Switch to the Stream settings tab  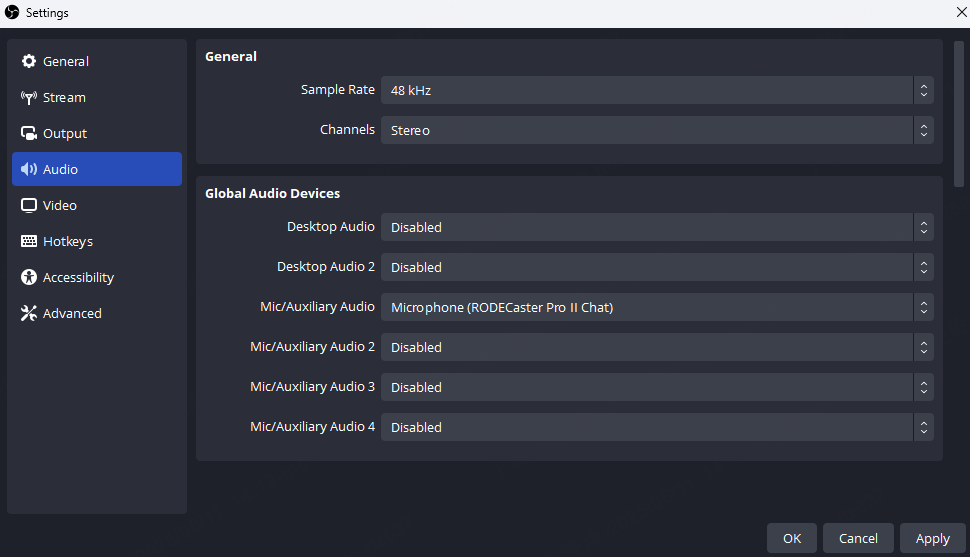[x=64, y=98]
